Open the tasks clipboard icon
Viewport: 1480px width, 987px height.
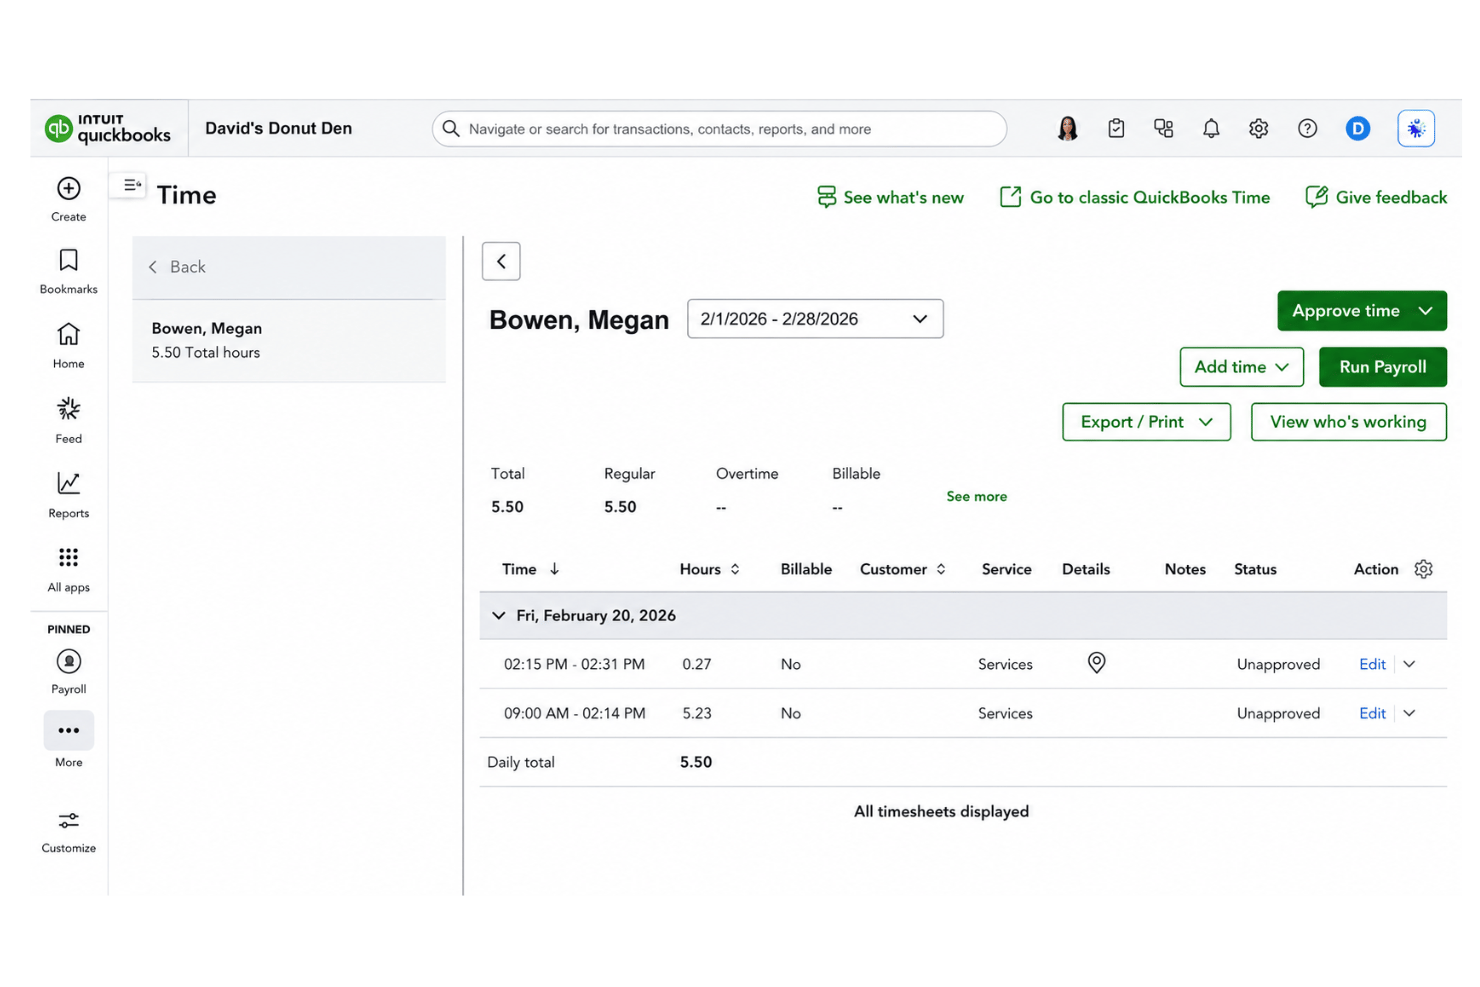[x=1116, y=128]
